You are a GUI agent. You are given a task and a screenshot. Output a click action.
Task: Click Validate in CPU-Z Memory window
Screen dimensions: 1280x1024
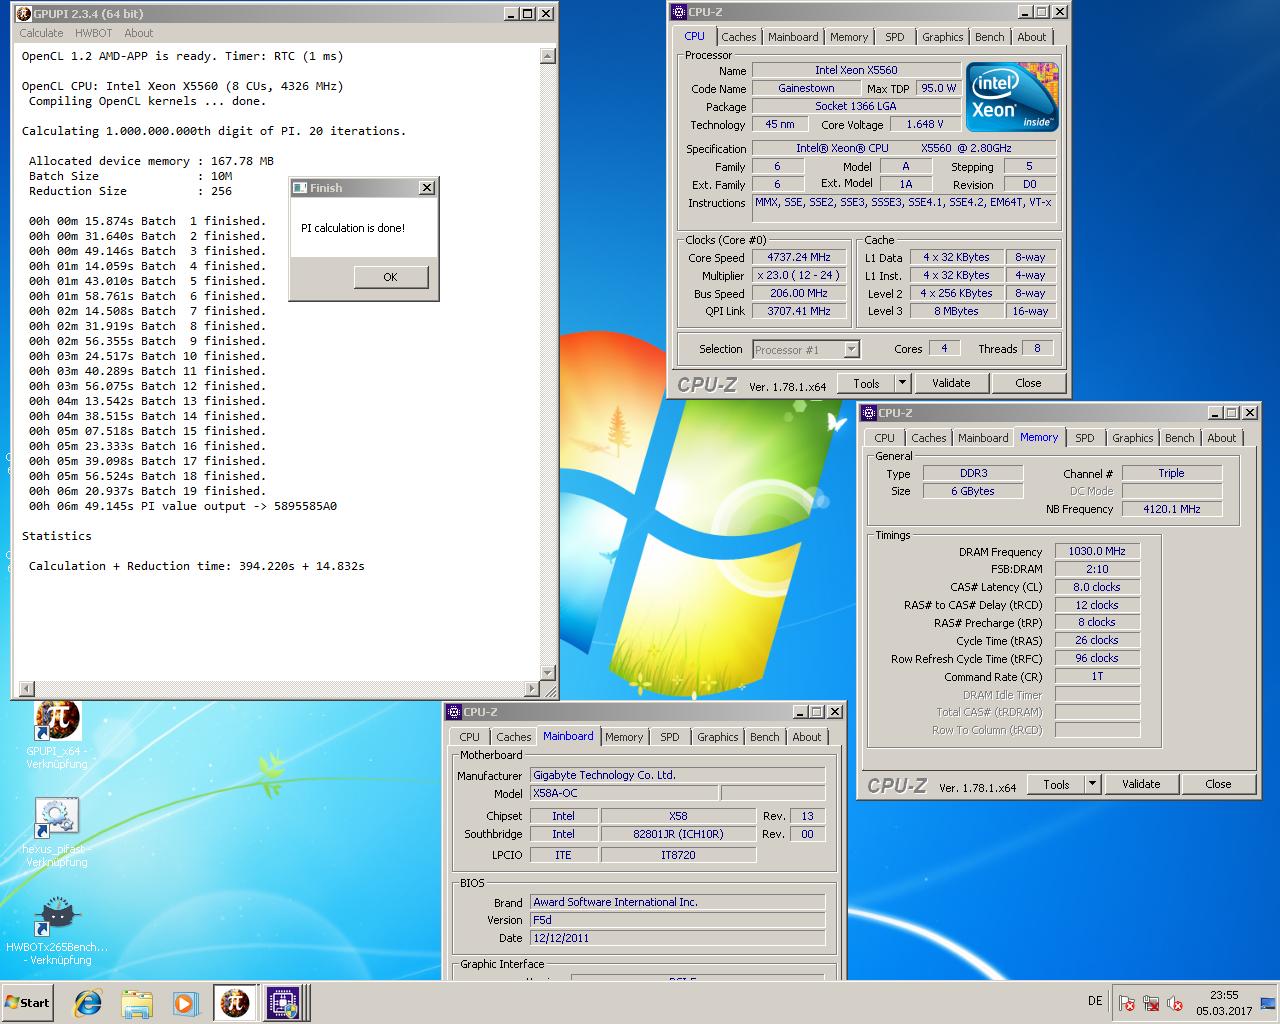coord(1141,784)
